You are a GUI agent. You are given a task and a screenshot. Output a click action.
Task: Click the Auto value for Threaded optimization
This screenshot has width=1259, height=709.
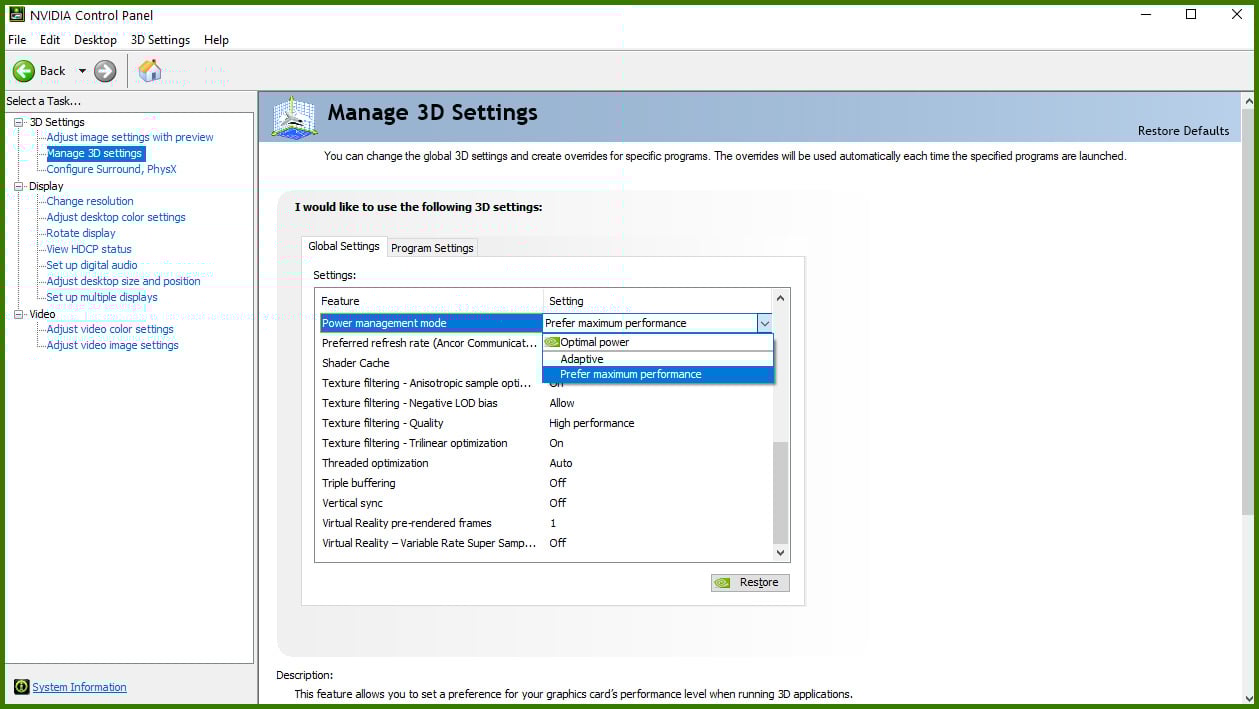pyautogui.click(x=560, y=463)
